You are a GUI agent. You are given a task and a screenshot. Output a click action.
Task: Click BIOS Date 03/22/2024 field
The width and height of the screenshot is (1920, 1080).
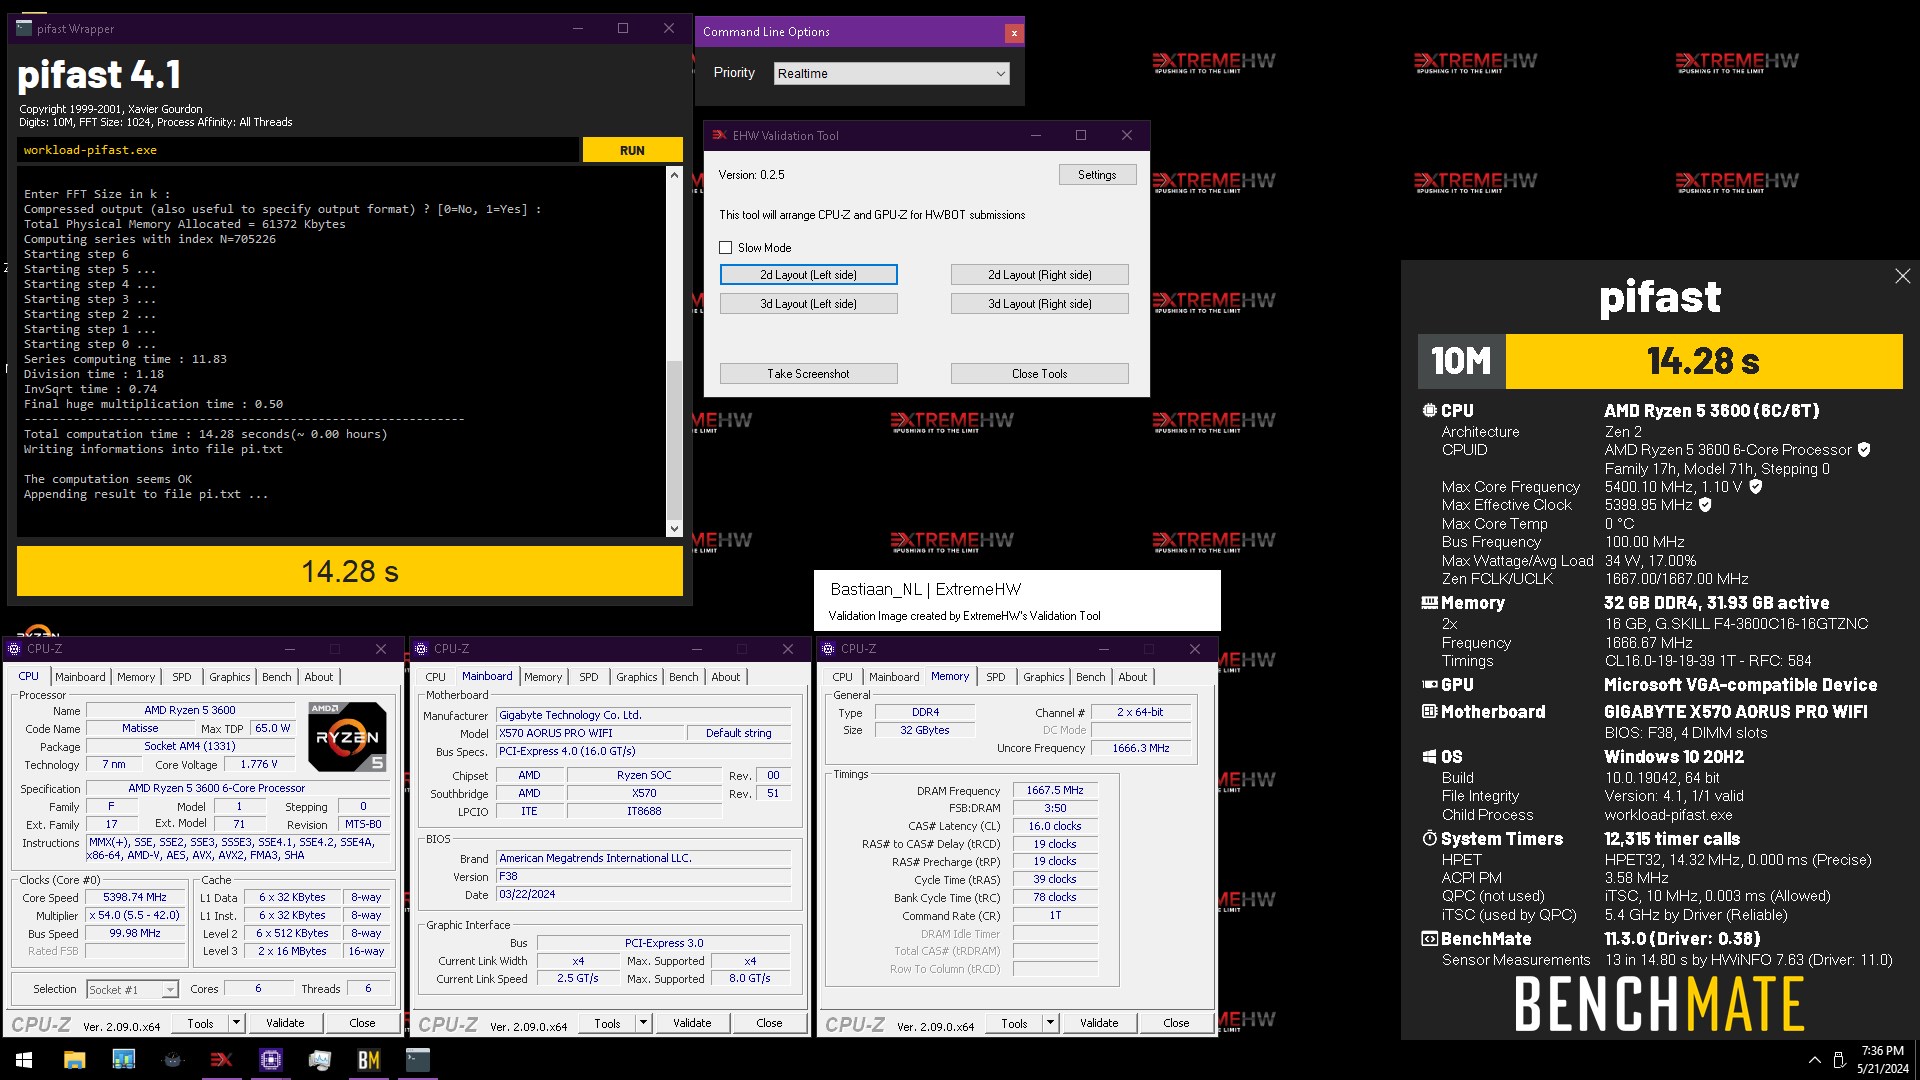pyautogui.click(x=644, y=895)
